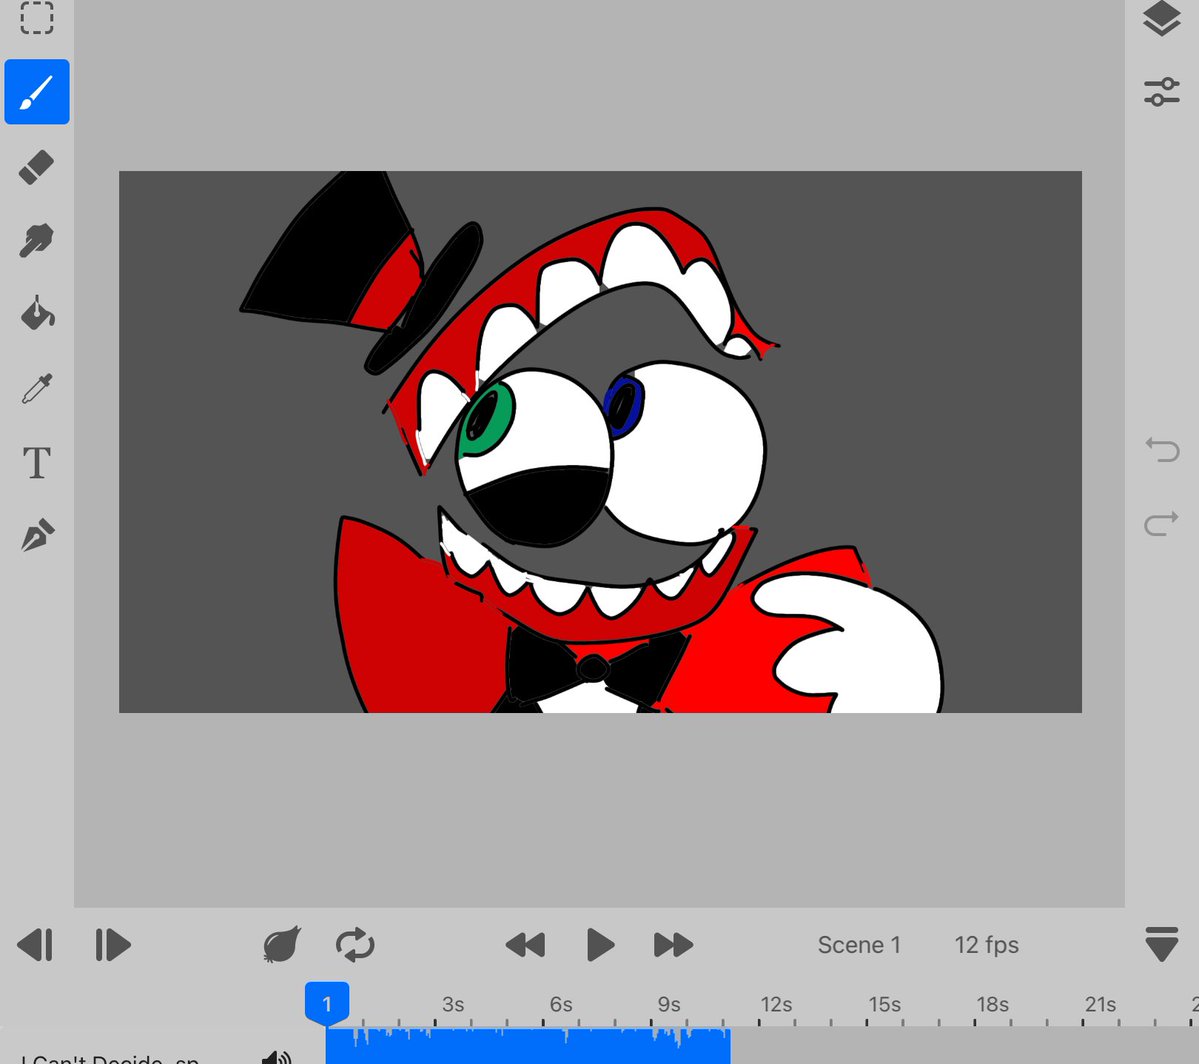The height and width of the screenshot is (1064, 1199).
Task: Select the Eyedropper tool
Action: point(37,389)
